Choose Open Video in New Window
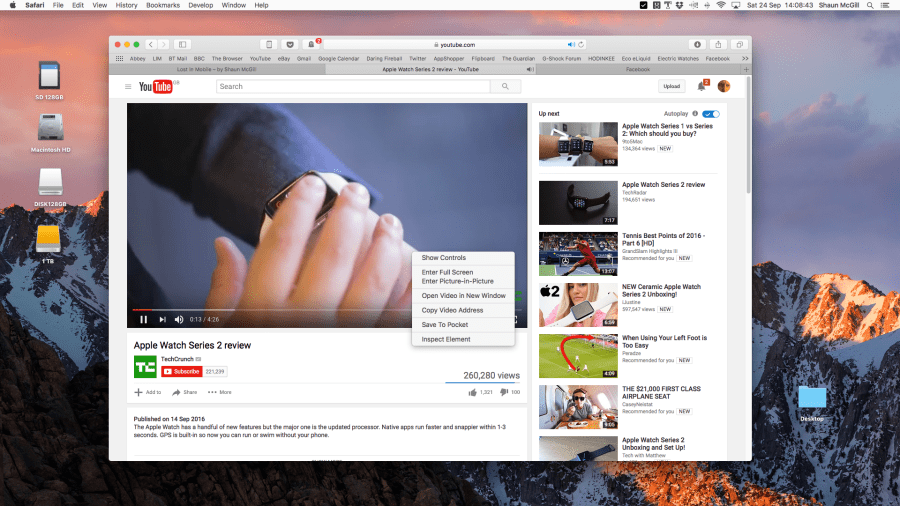This screenshot has height=506, width=900. pos(463,296)
